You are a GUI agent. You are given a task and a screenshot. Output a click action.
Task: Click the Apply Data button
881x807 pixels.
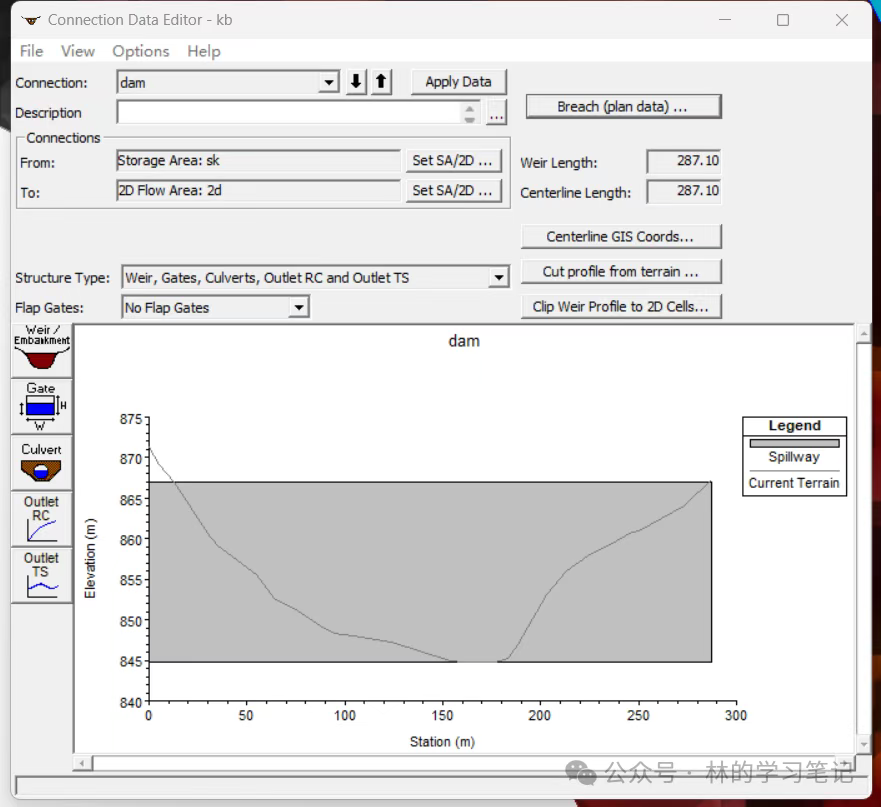458,82
